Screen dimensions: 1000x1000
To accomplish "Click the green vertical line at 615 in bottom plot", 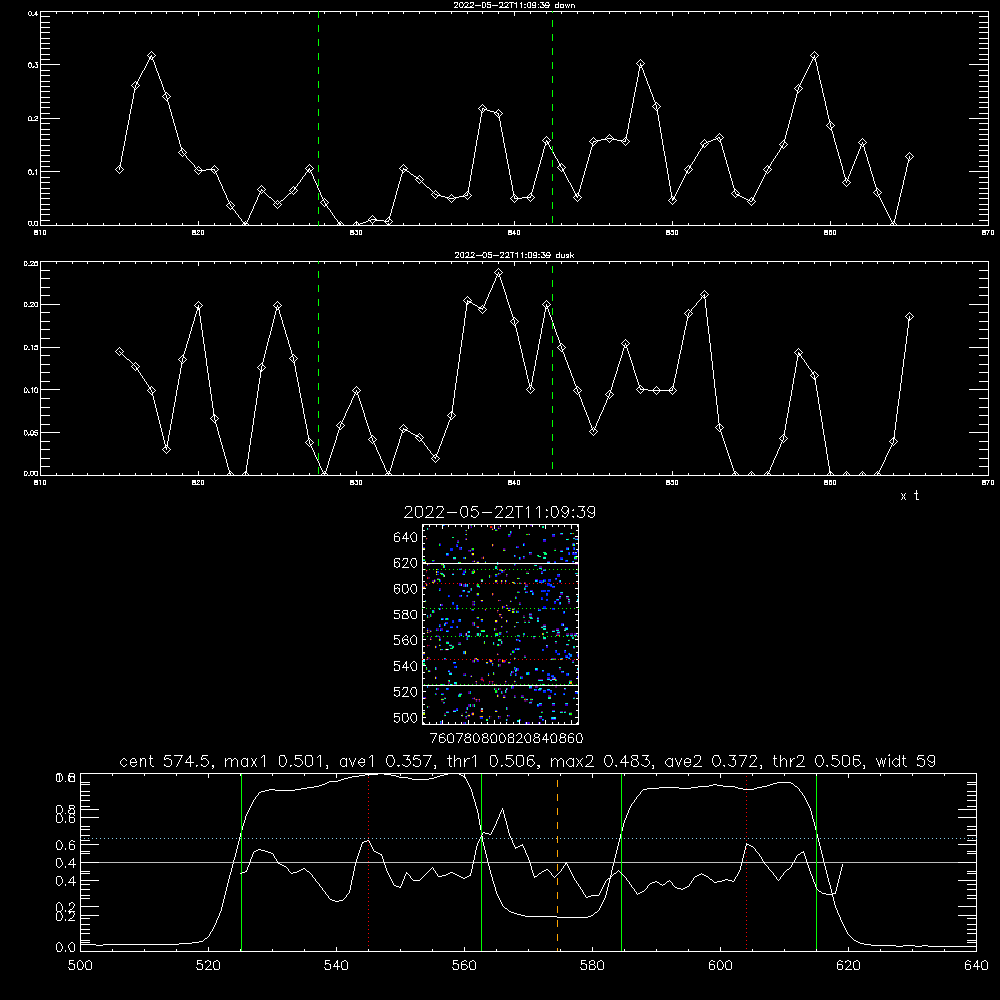I will (816, 862).
